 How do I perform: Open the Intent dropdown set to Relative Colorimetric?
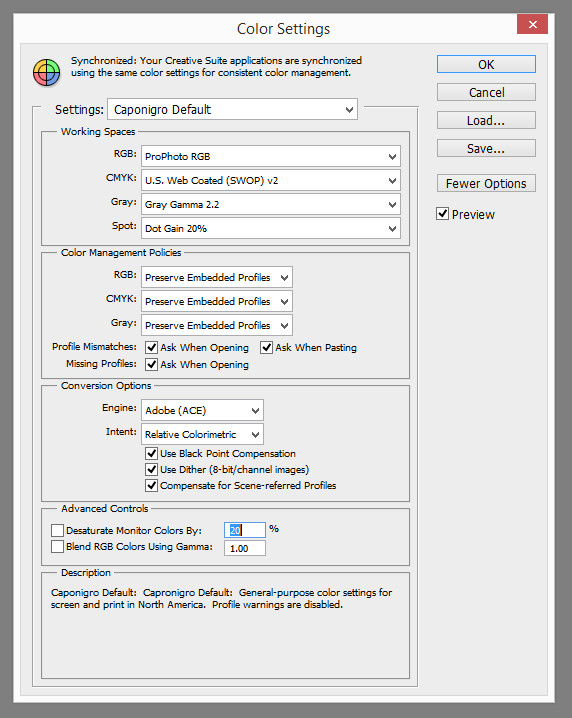pos(202,434)
